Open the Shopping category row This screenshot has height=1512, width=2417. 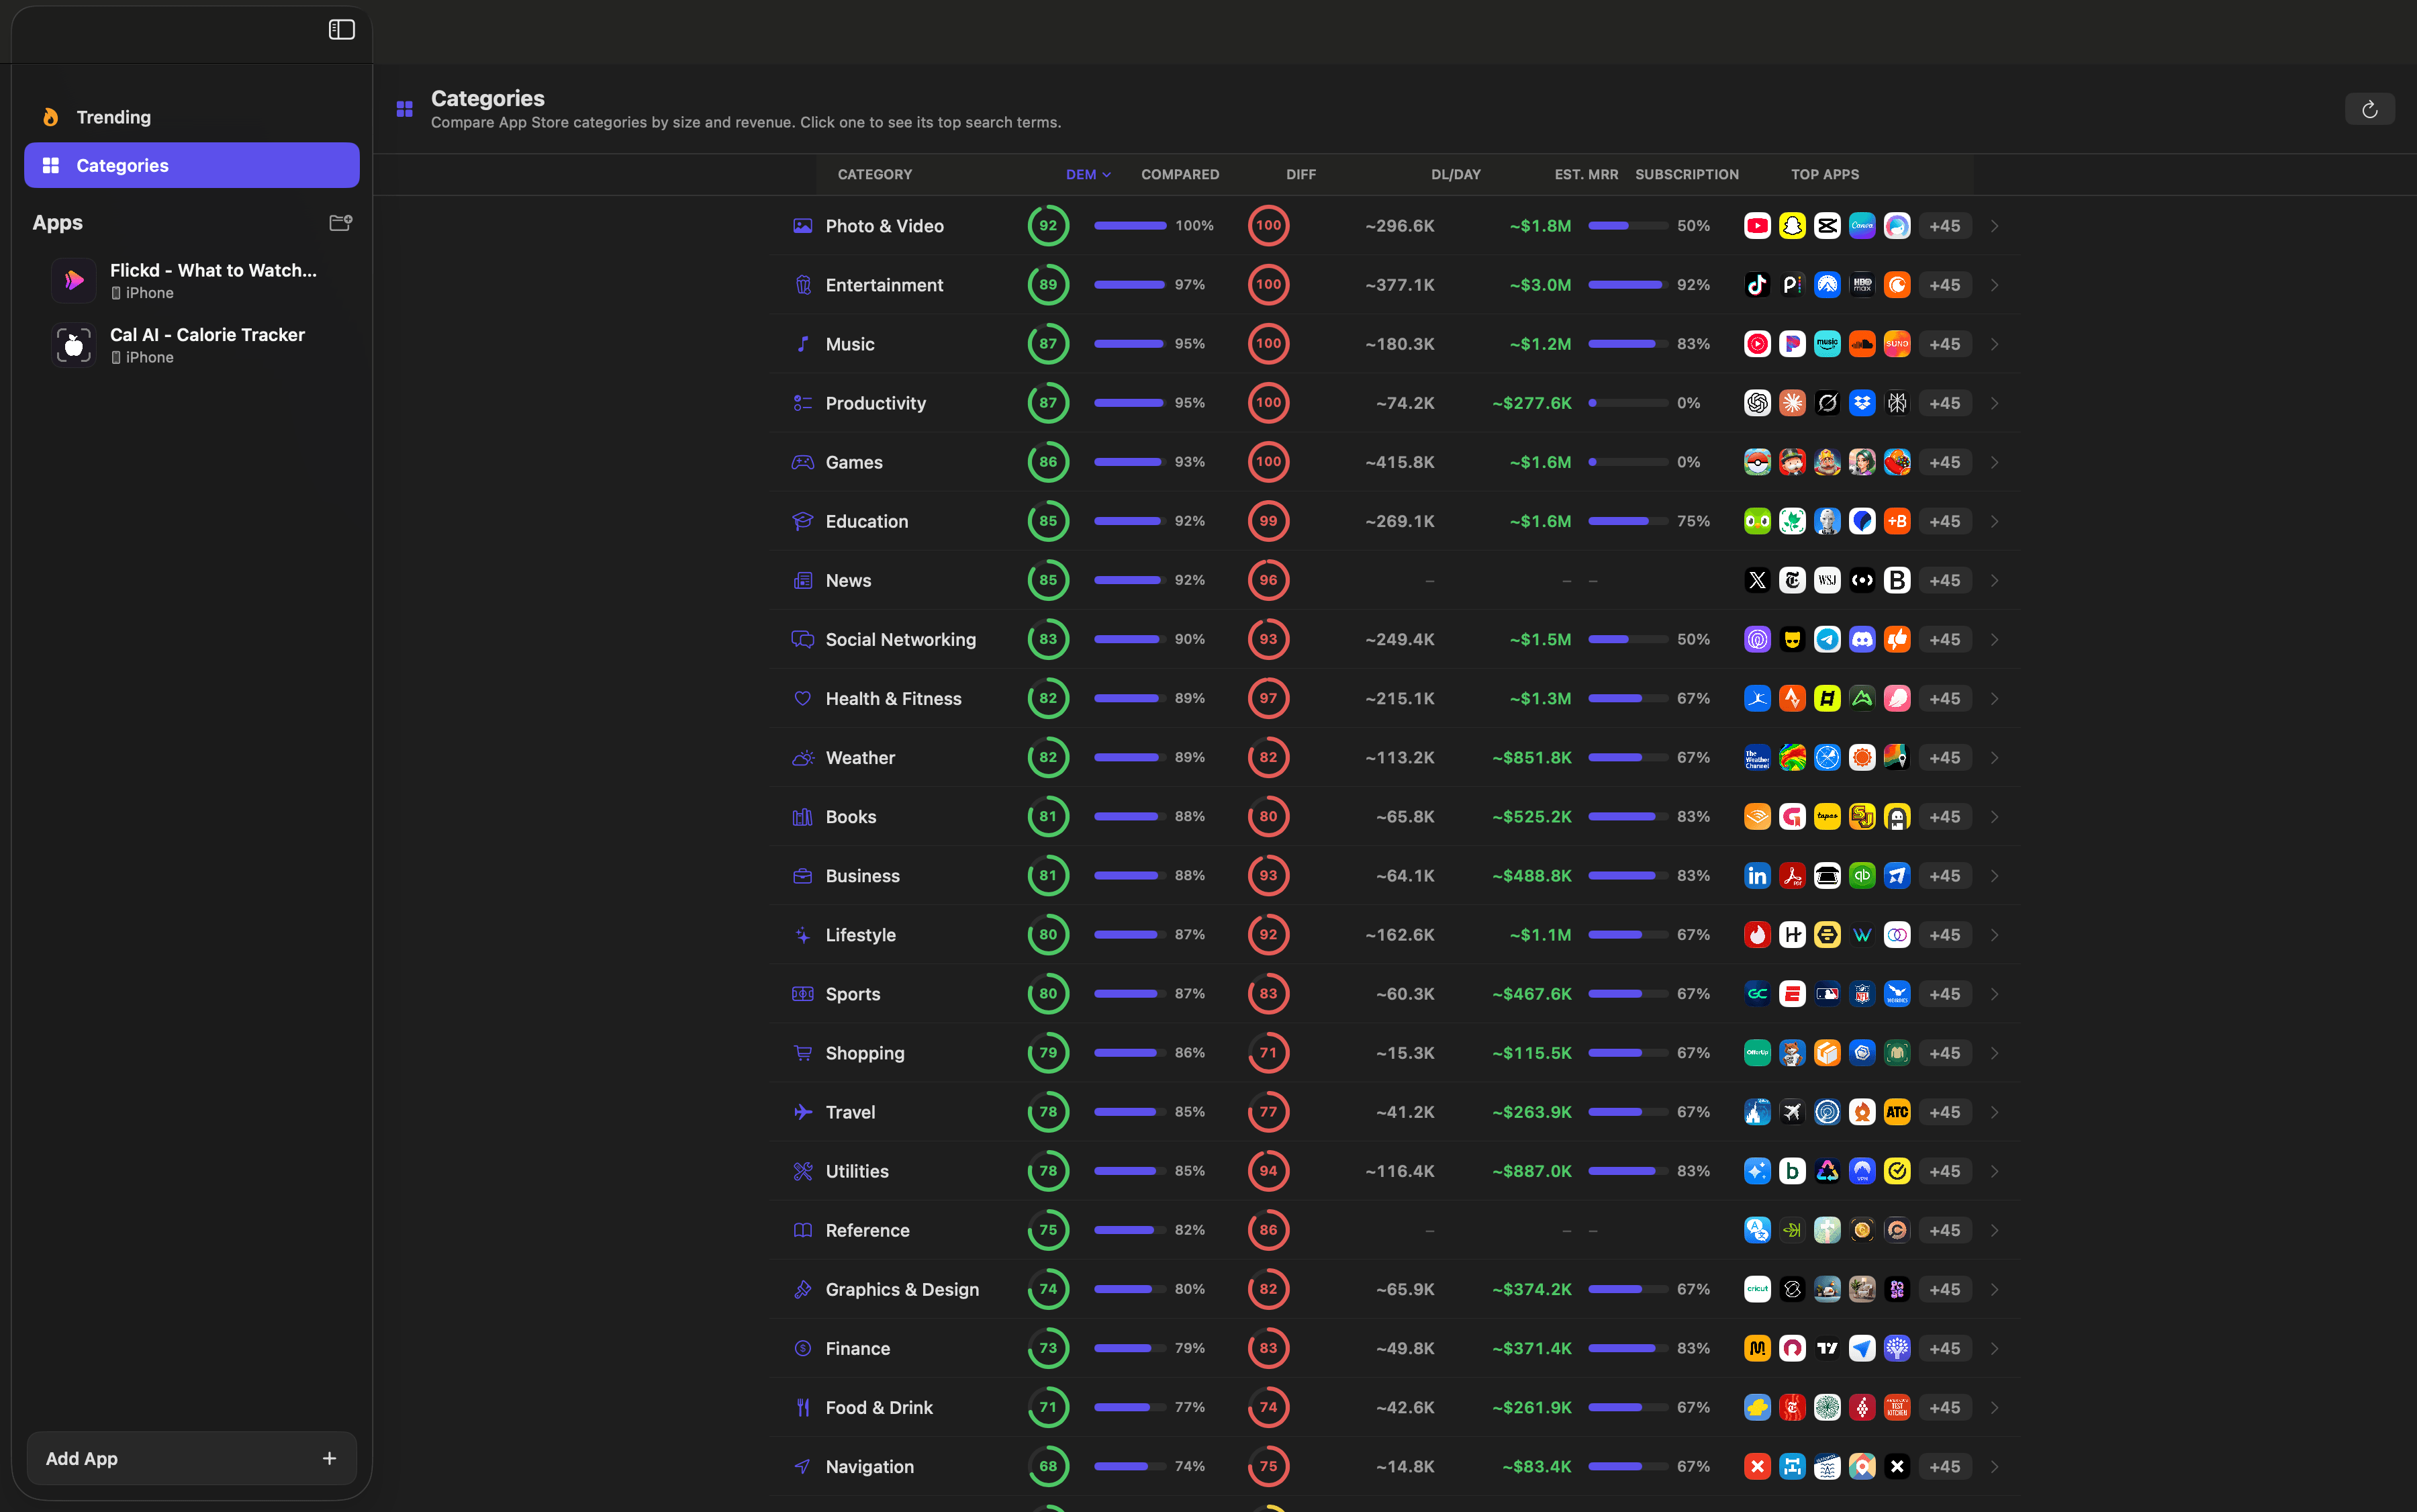pyautogui.click(x=1394, y=1053)
